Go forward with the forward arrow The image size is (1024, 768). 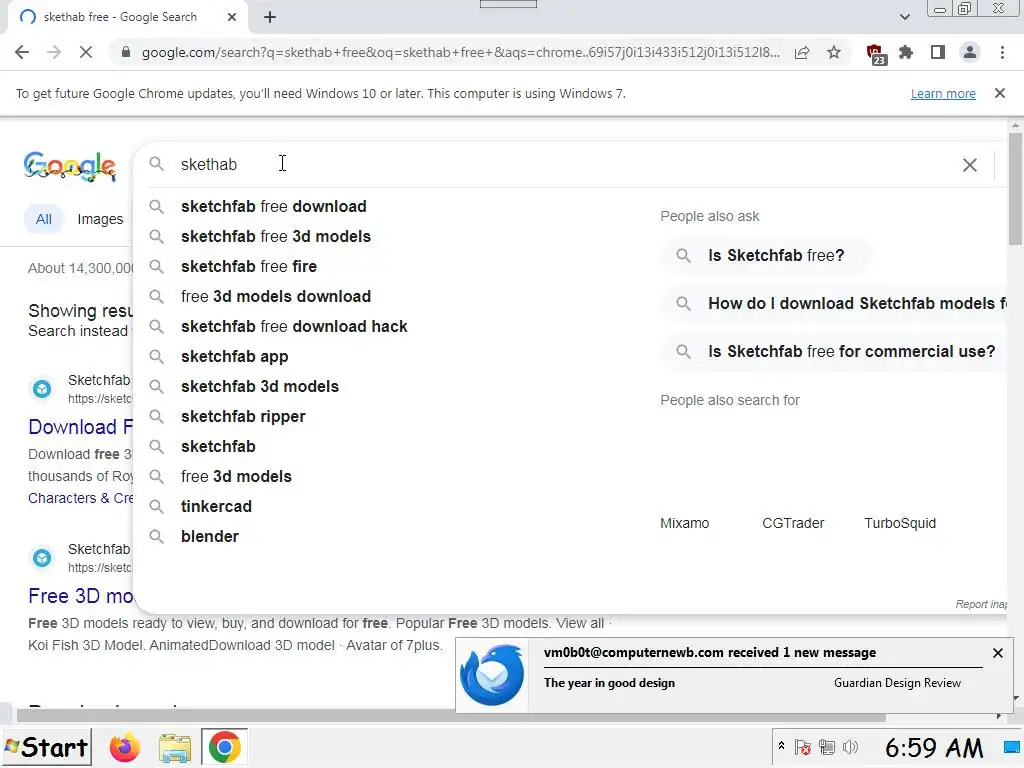pos(54,52)
